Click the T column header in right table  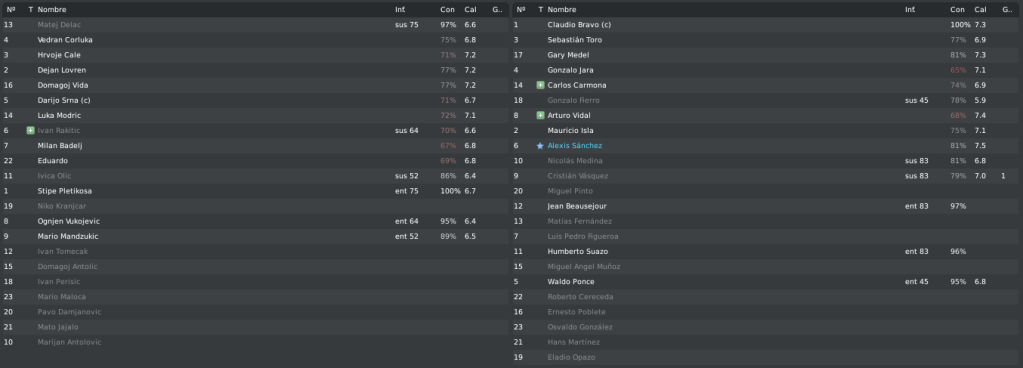(x=540, y=10)
